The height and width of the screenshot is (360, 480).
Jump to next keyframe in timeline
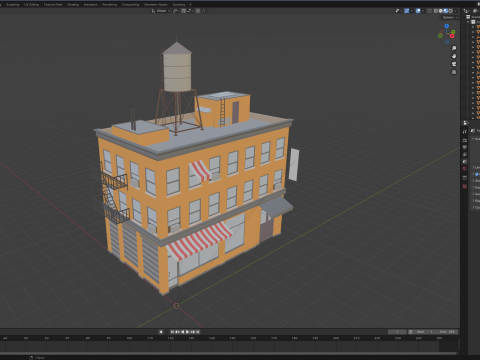(193, 332)
